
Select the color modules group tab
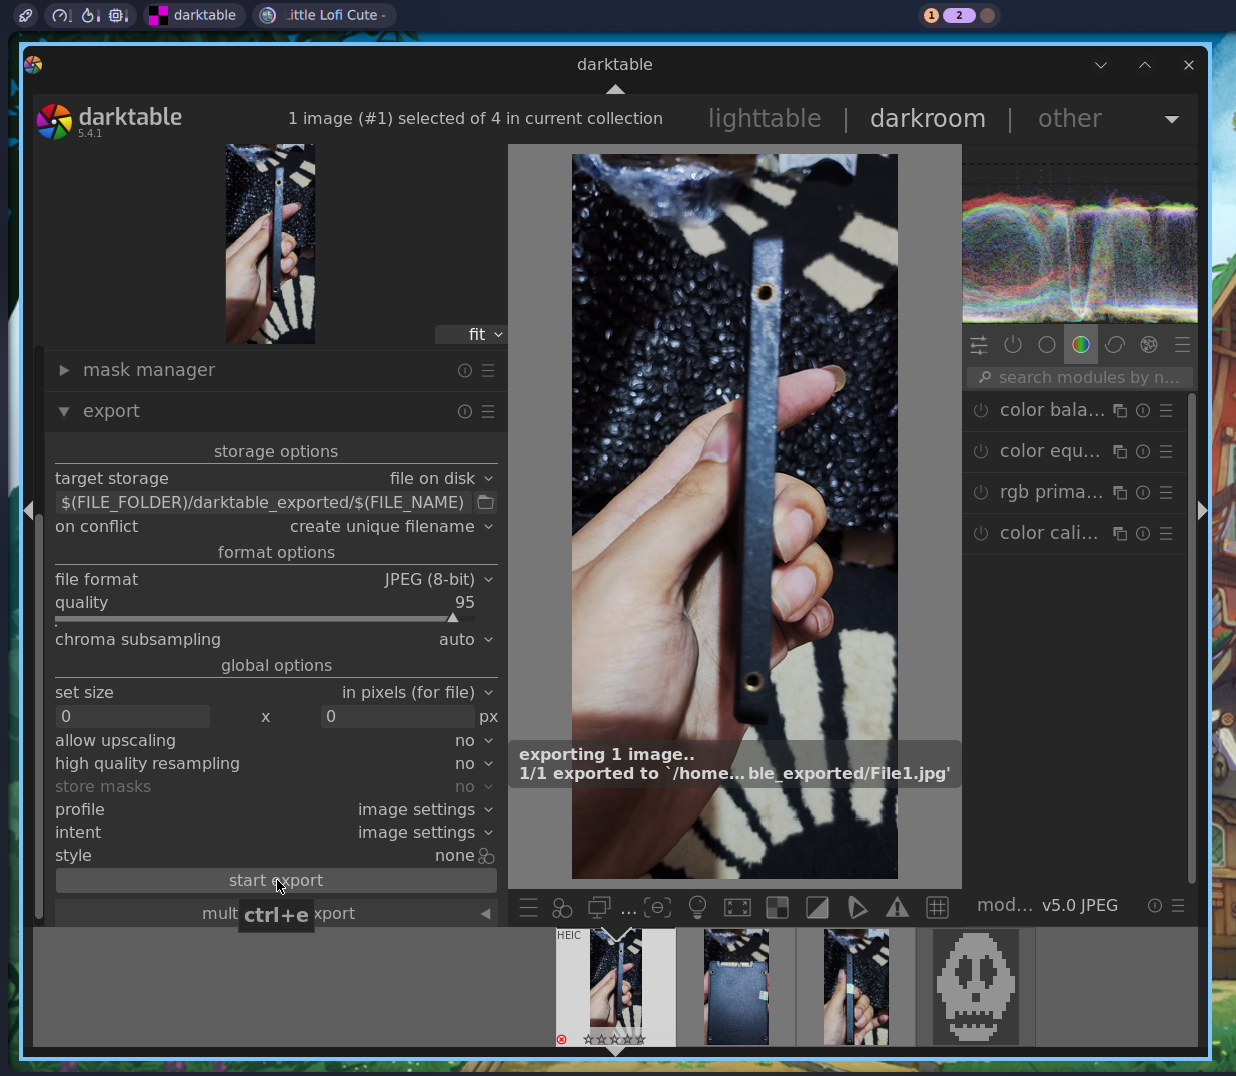(1081, 345)
